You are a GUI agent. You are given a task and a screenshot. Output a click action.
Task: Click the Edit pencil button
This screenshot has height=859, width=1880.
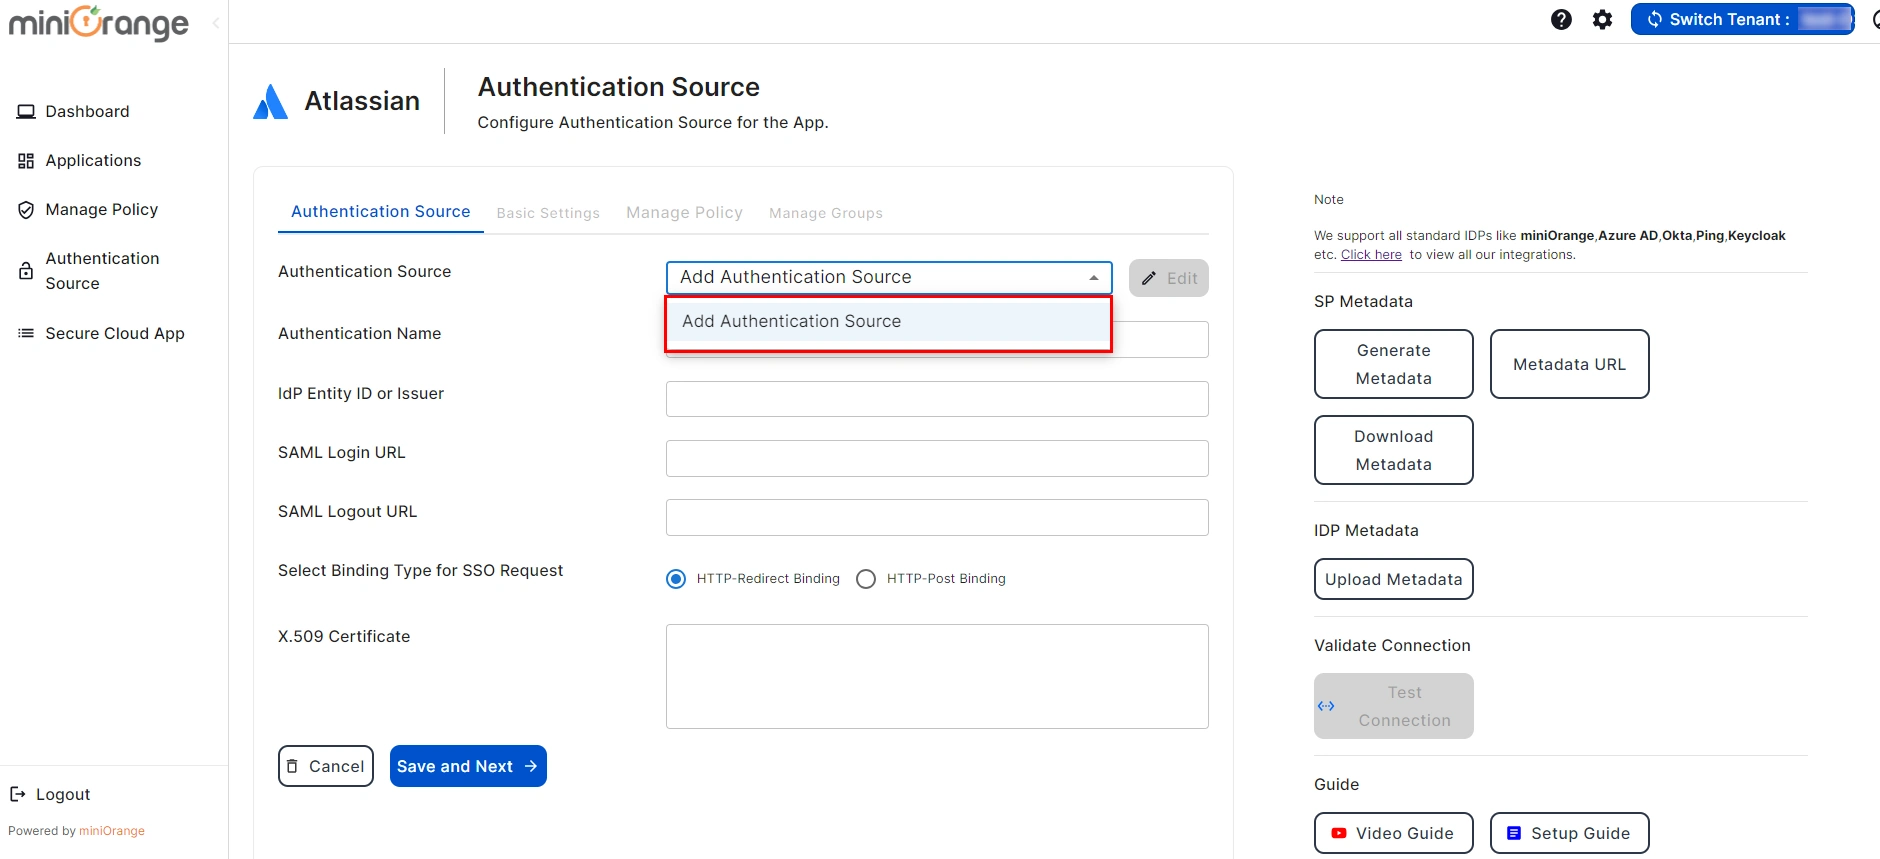coord(1169,278)
